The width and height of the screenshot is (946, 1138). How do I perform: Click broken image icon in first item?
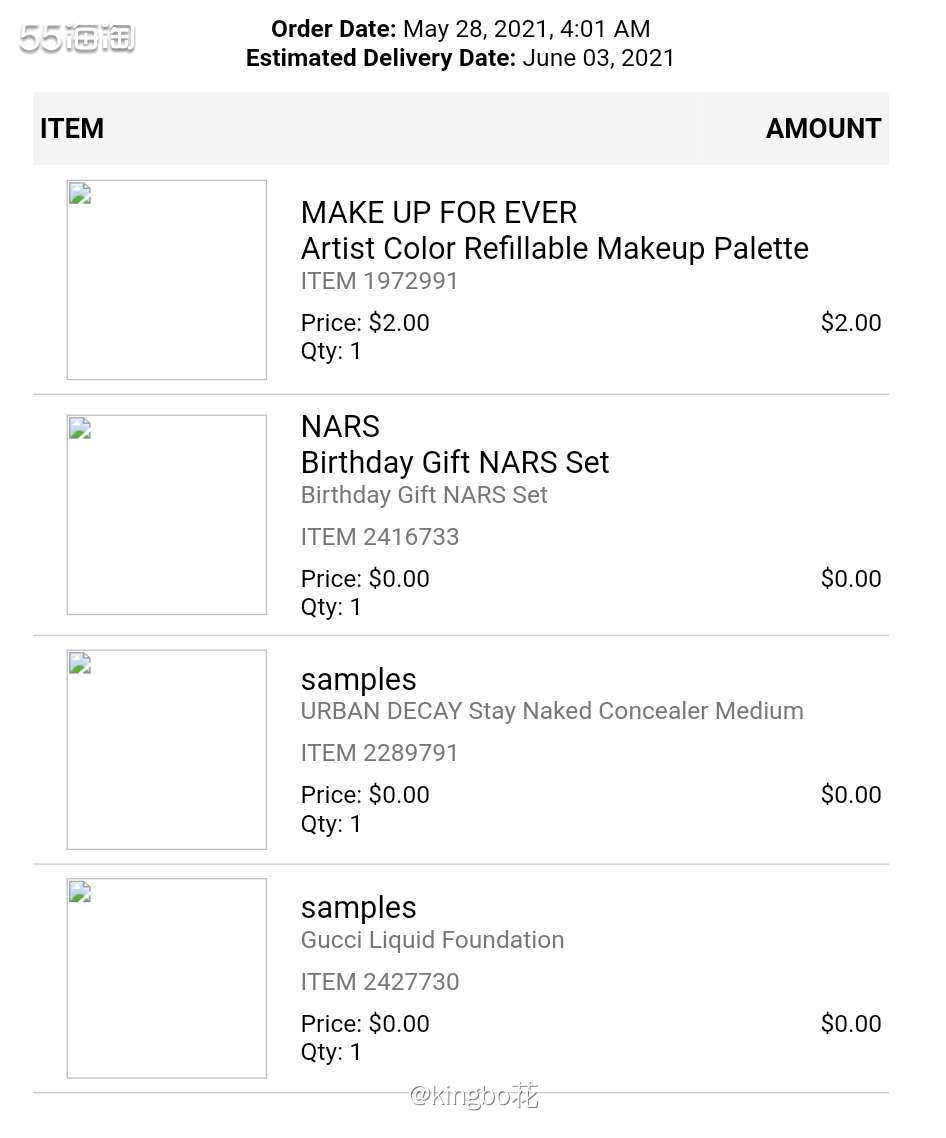click(80, 194)
